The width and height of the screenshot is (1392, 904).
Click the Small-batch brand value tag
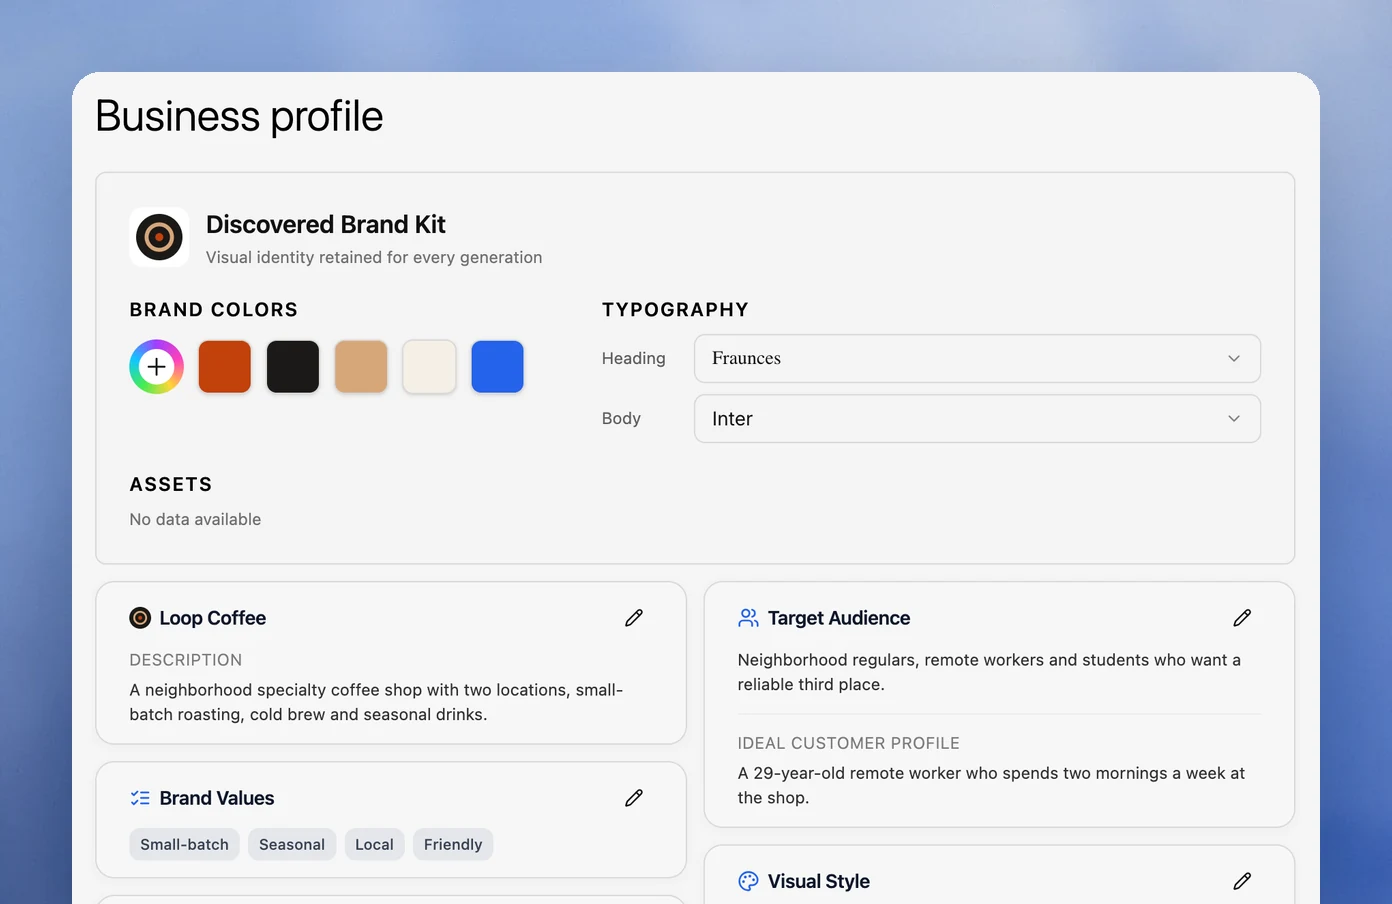(x=184, y=844)
